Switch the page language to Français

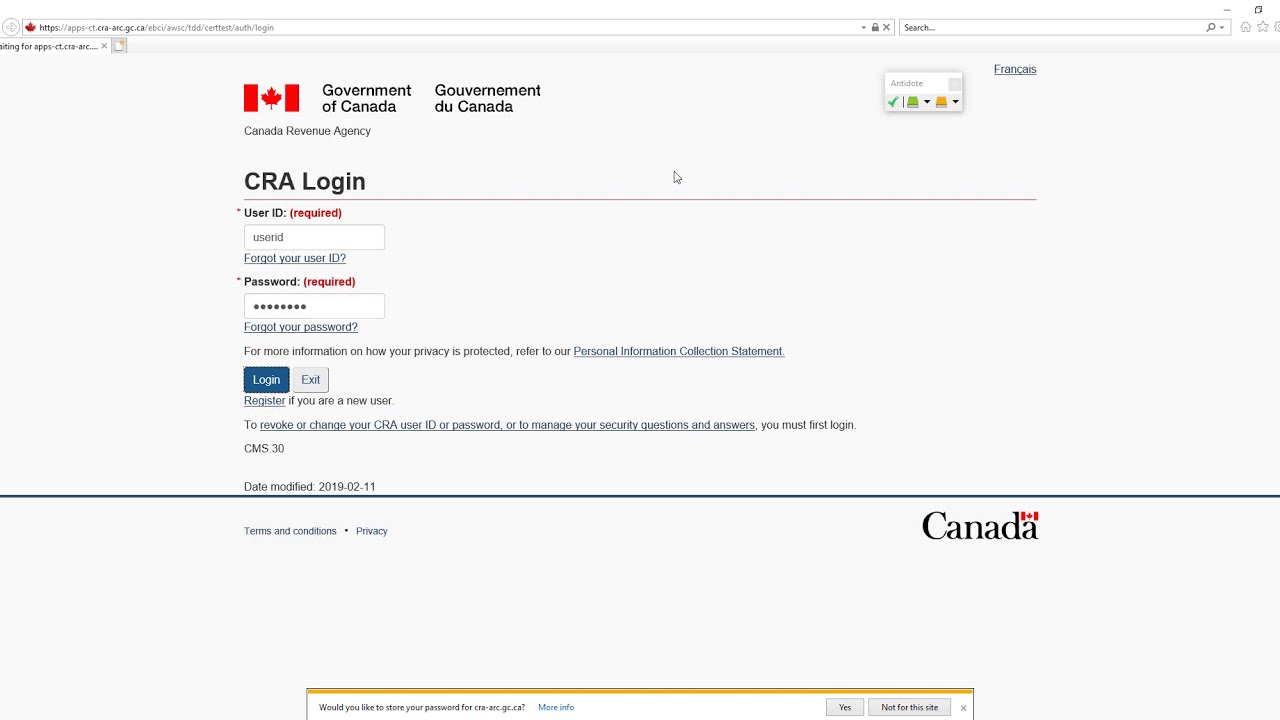coord(1015,69)
